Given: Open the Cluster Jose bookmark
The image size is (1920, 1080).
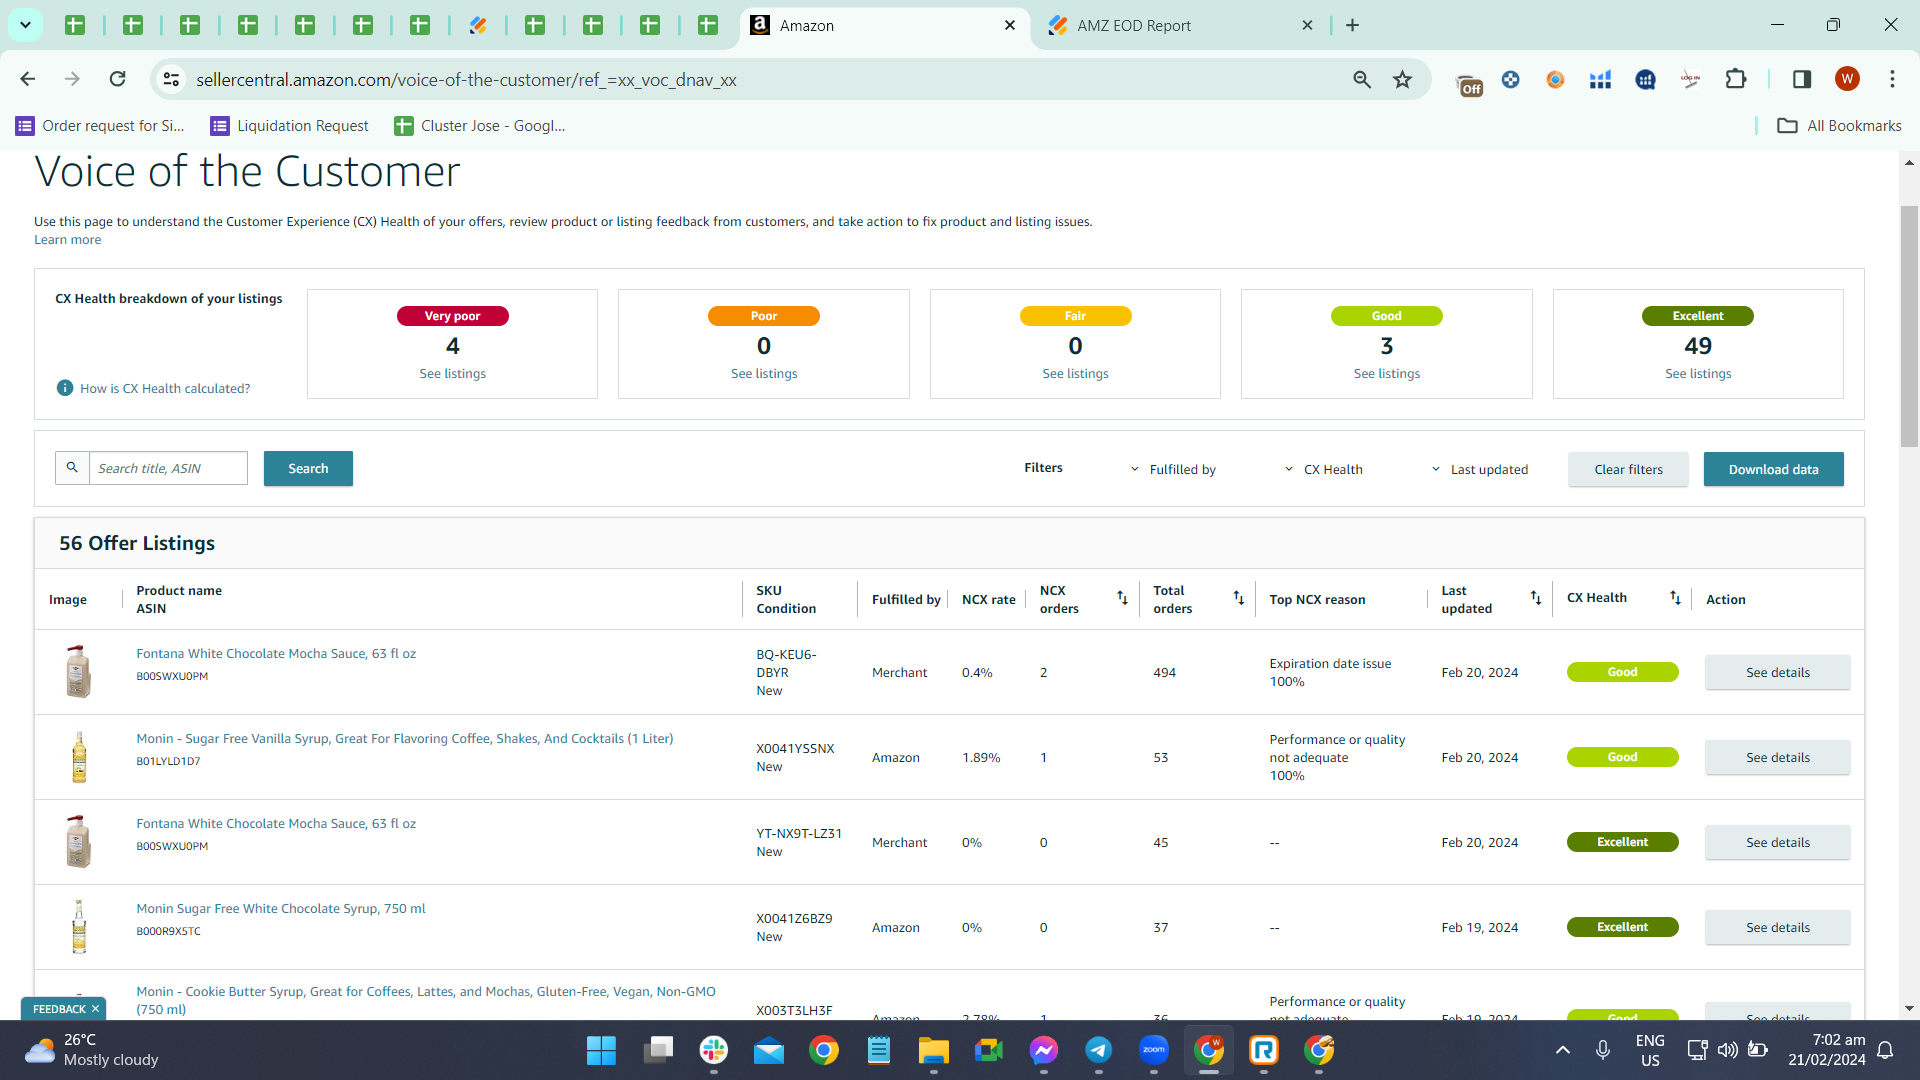Looking at the screenshot, I should pyautogui.click(x=480, y=126).
